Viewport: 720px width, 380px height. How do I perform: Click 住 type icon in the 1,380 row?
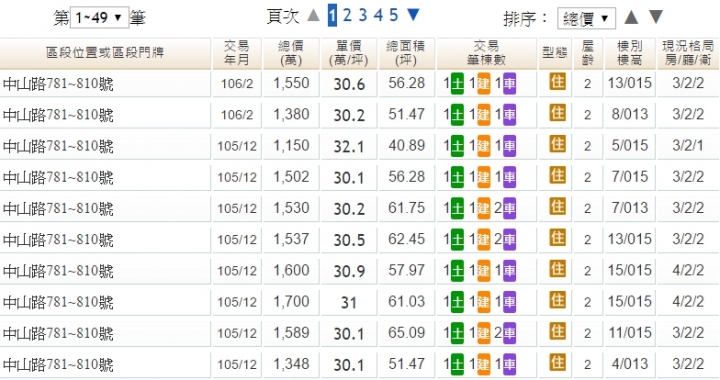click(x=557, y=113)
